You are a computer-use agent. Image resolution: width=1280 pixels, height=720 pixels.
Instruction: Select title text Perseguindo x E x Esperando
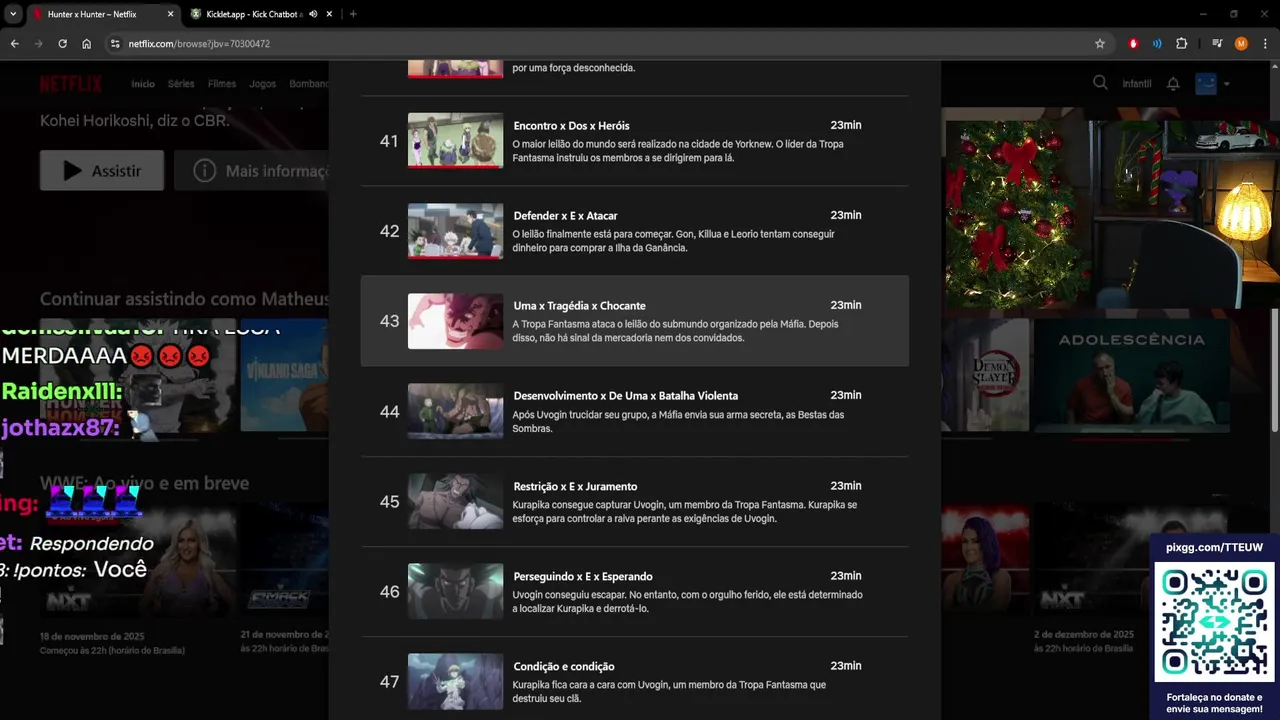tap(582, 576)
